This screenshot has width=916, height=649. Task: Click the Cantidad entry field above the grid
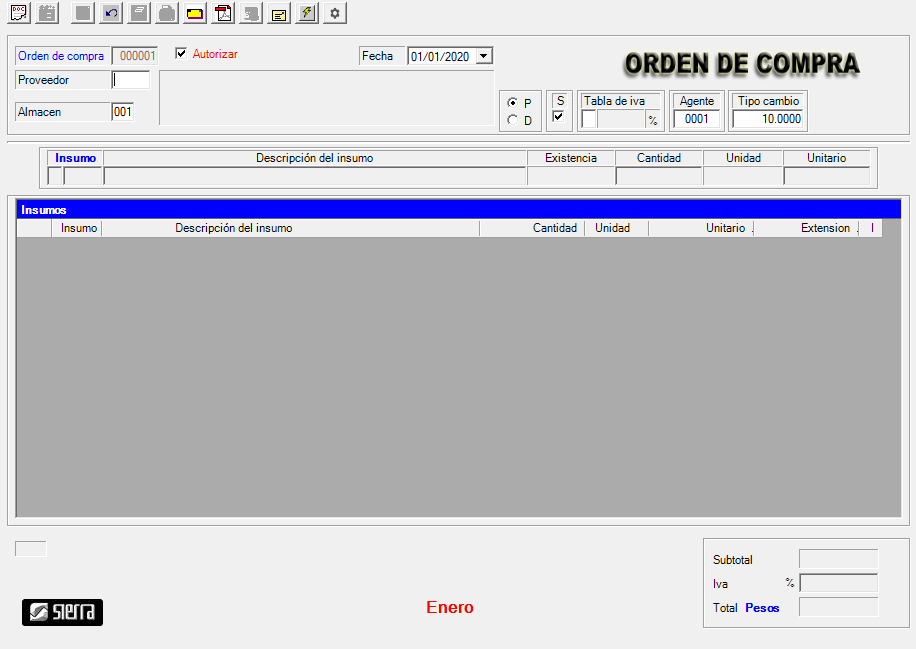[658, 177]
